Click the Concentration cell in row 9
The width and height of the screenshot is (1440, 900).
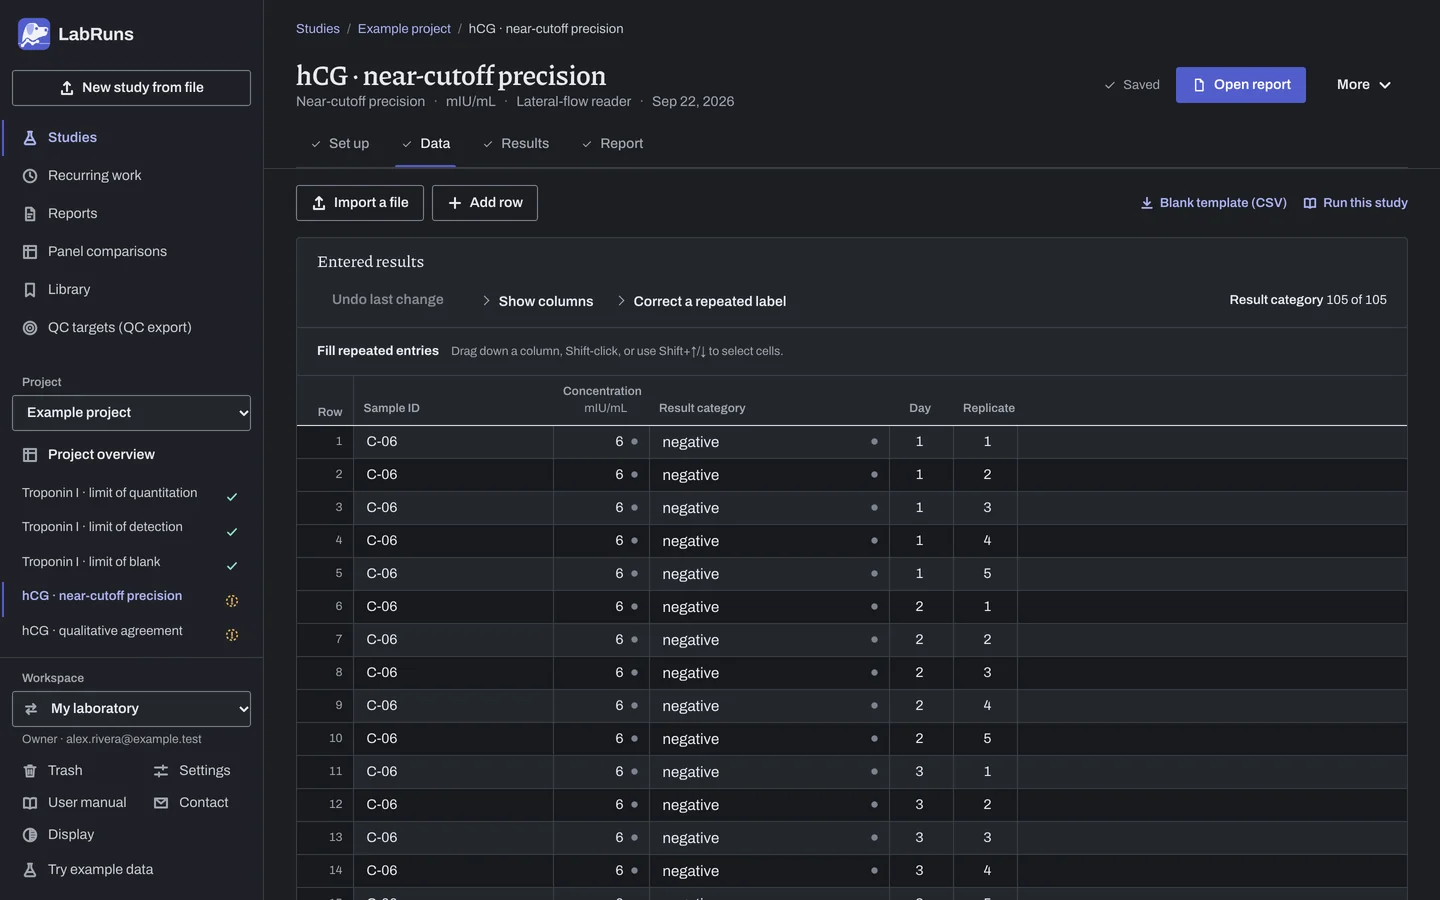[x=601, y=706]
